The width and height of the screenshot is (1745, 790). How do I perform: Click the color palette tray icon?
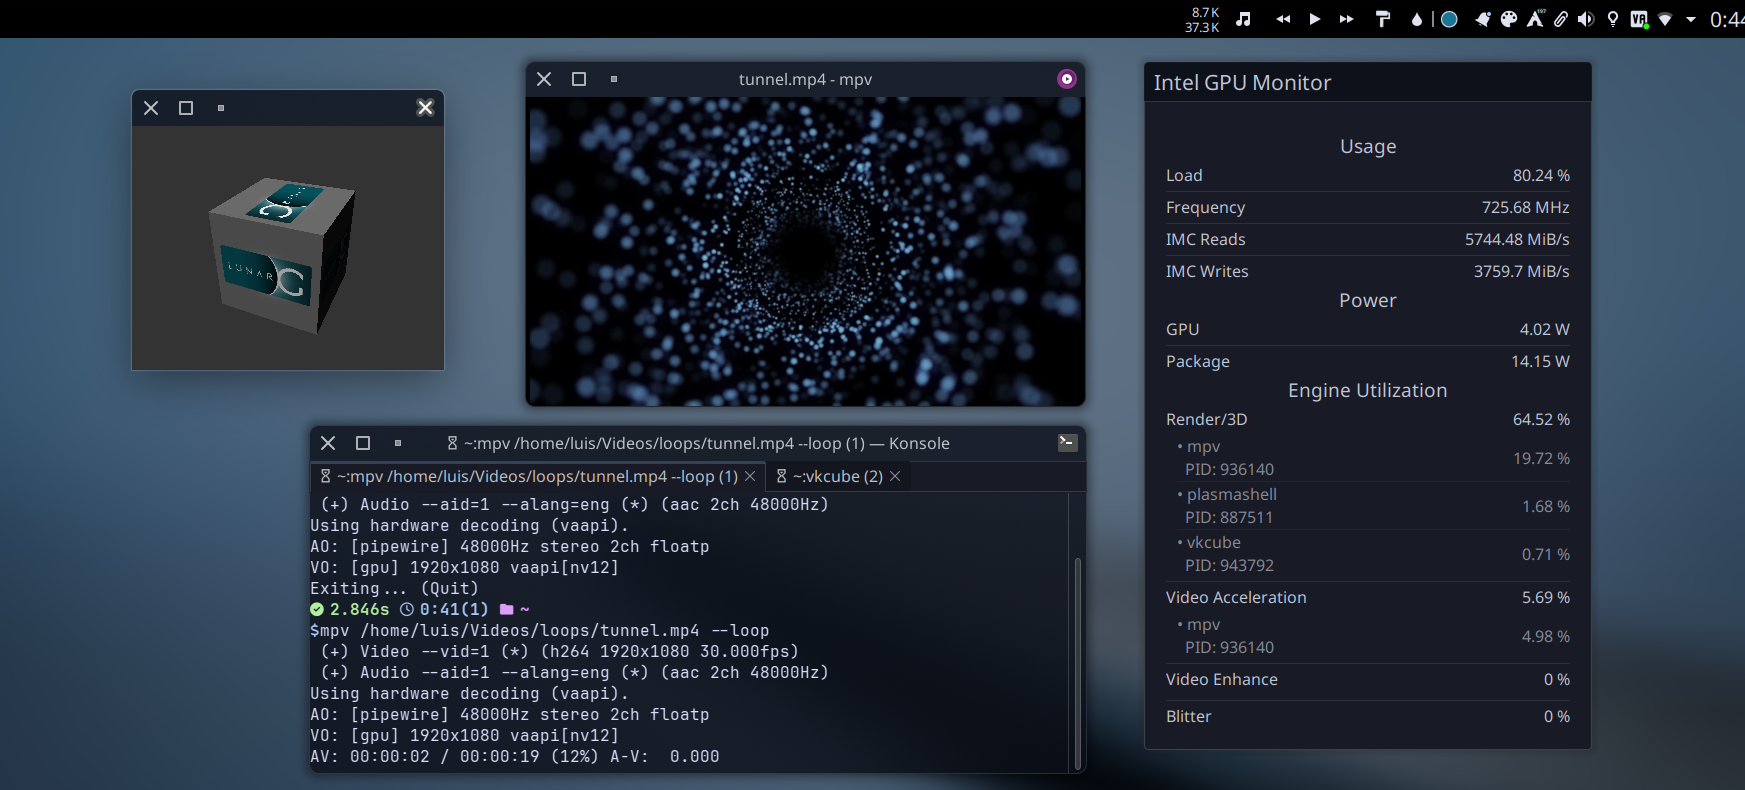click(1509, 19)
